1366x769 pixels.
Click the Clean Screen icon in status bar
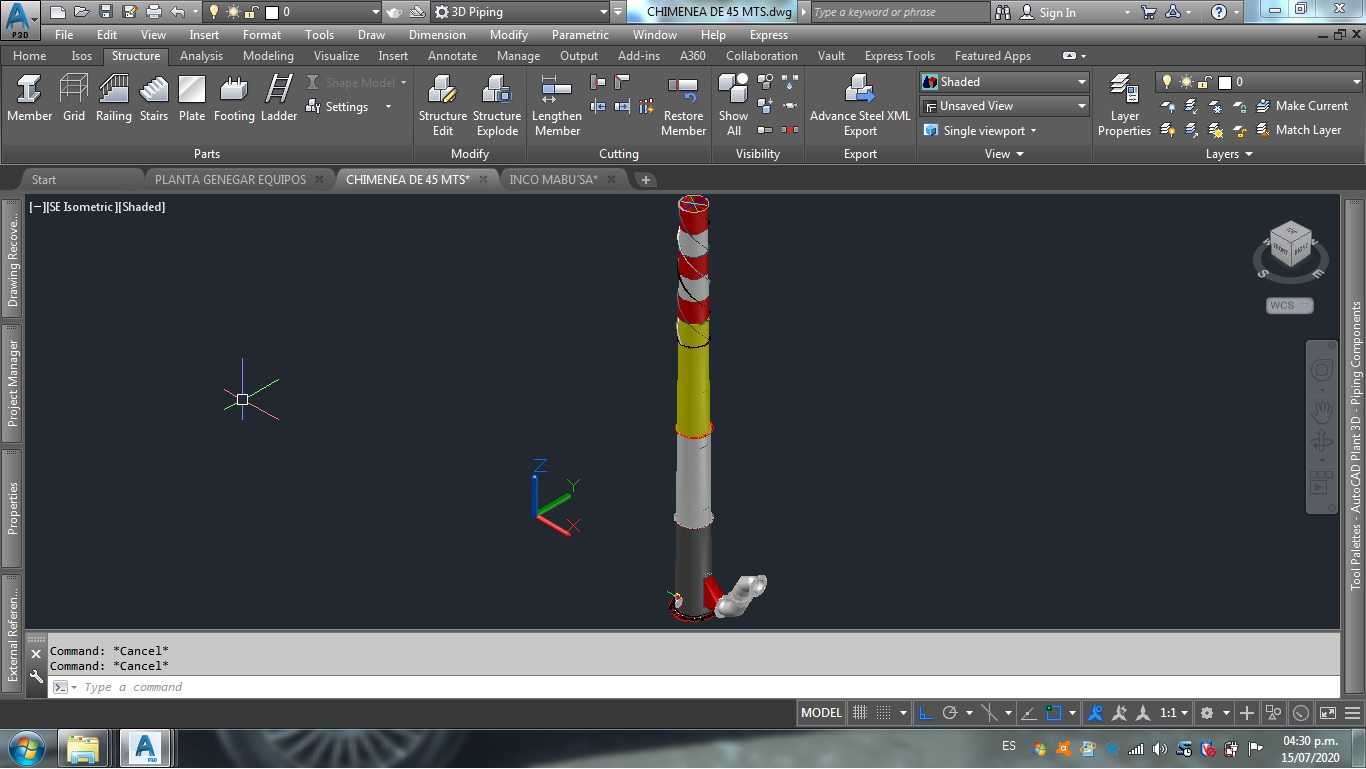[1328, 713]
